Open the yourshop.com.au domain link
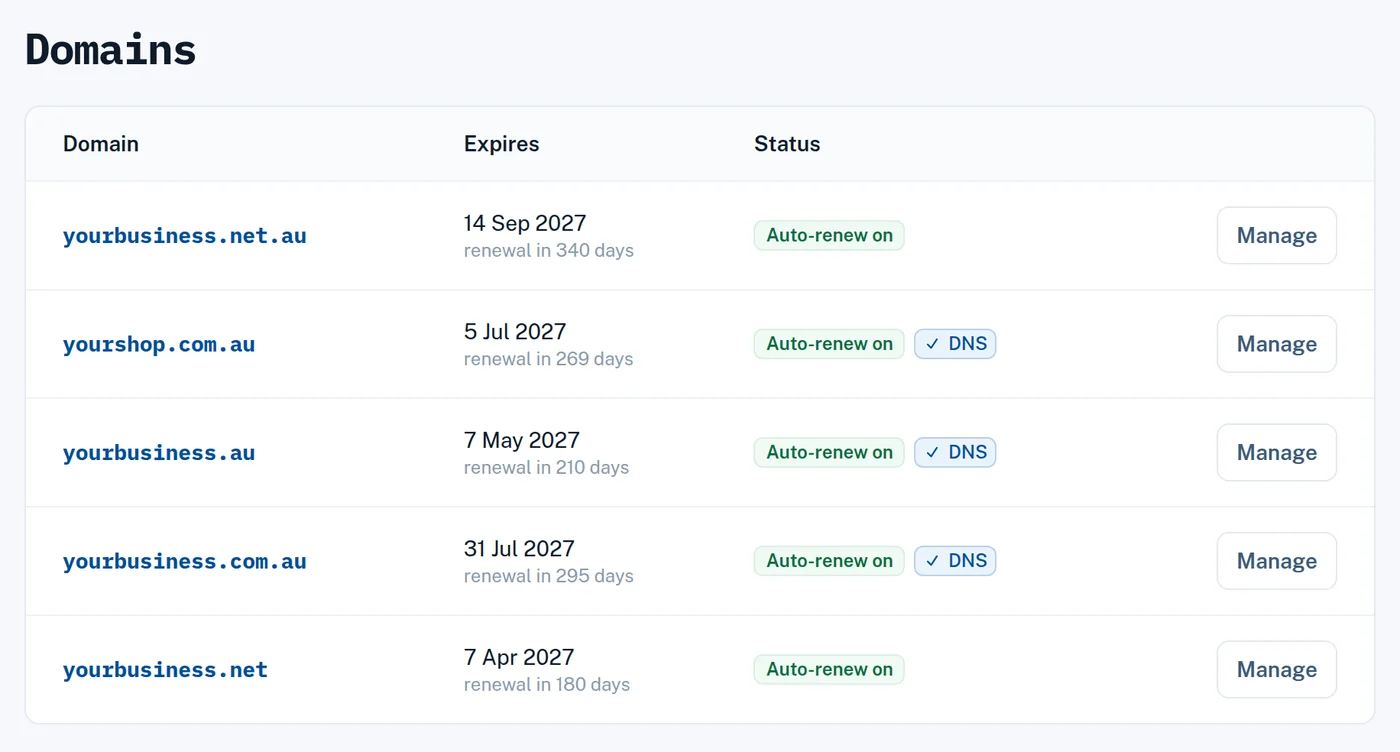Viewport: 1400px width, 752px height. (x=159, y=344)
